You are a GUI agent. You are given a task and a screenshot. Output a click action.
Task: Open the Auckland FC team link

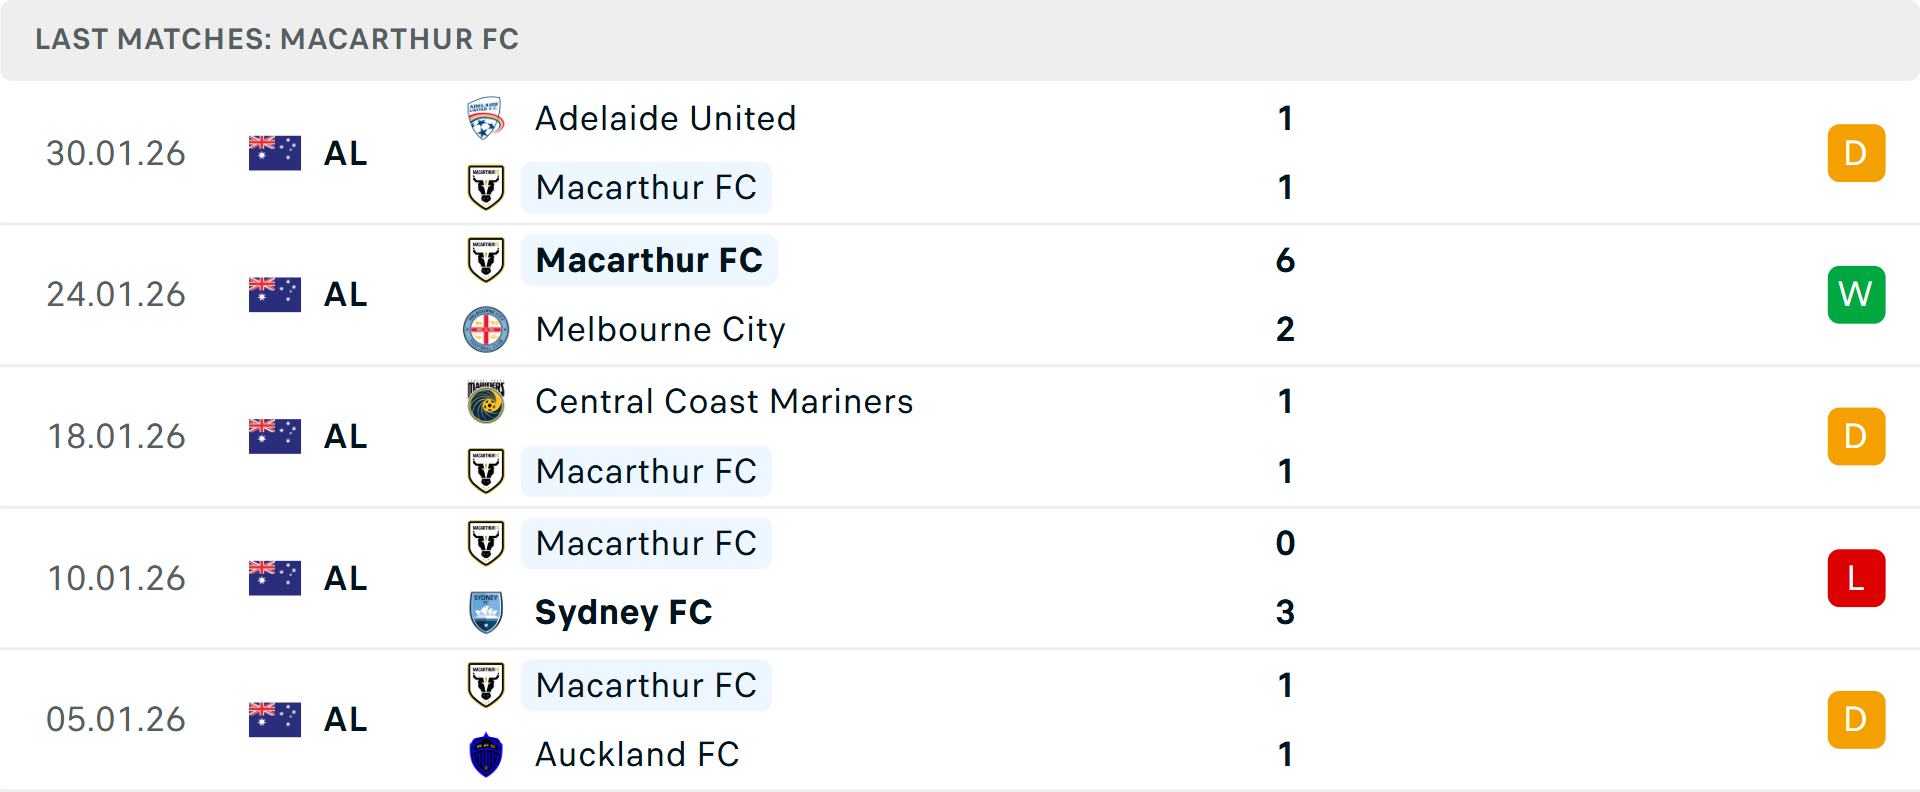pos(637,754)
